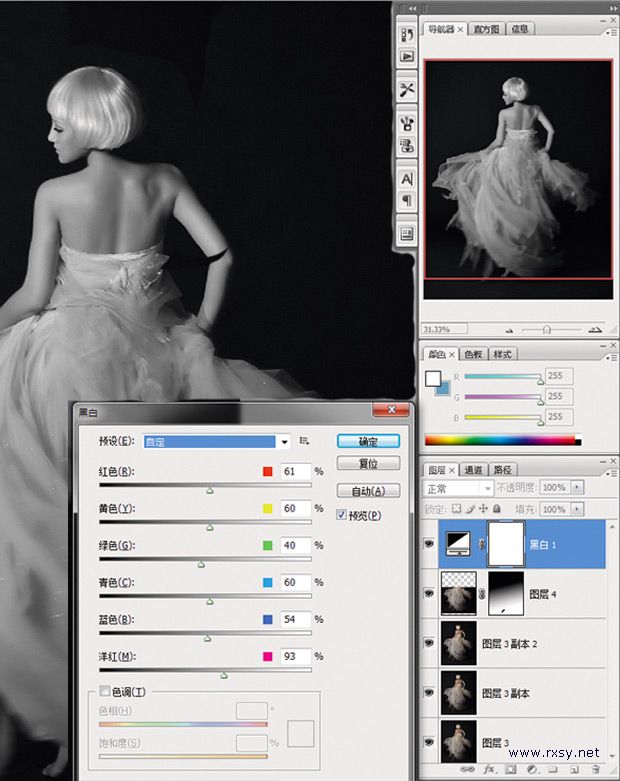Open the Navigator panel flyout menu
The width and height of the screenshot is (620, 781).
click(x=611, y=32)
